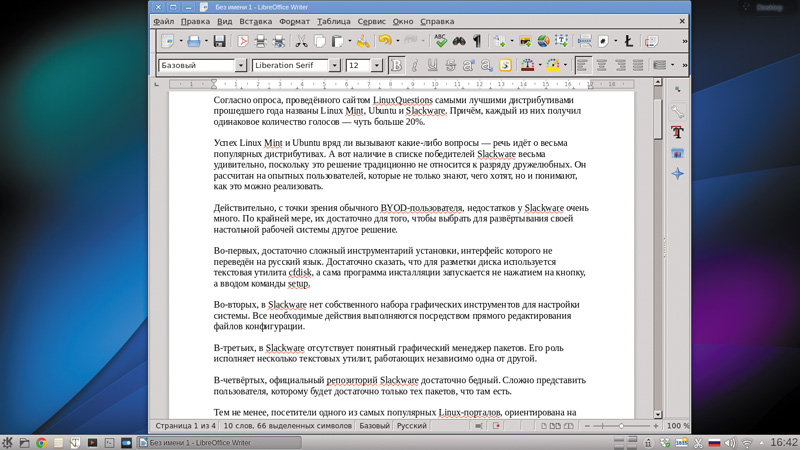The height and width of the screenshot is (450, 800).
Task: Expand the line spacing arrow
Action: click(x=672, y=65)
